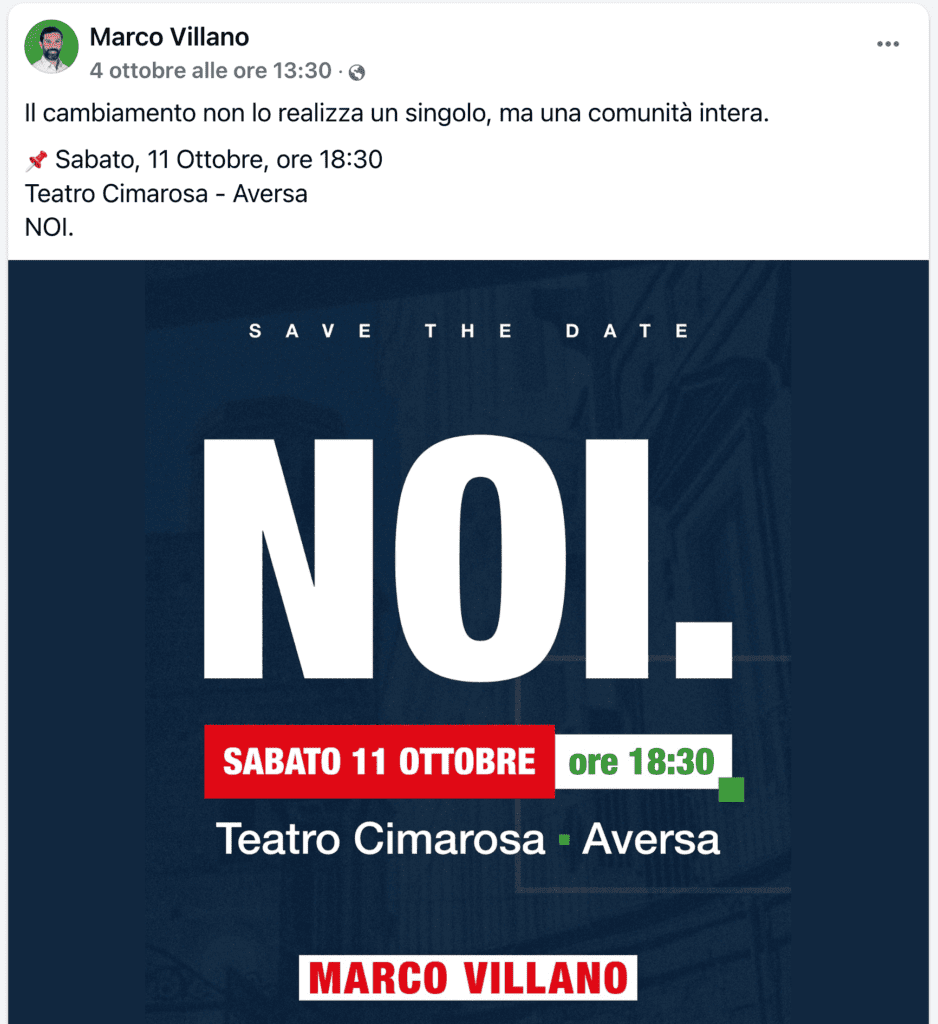Click "SAVE THE DATE" text on the poster
This screenshot has width=938, height=1024.
click(469, 332)
